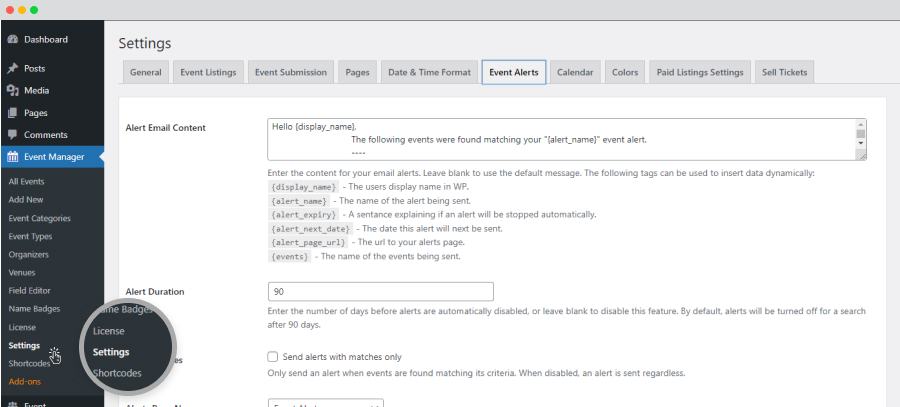Screen dimensions: 900x407
Task: Click the textarea resize handle
Action: coord(861,155)
